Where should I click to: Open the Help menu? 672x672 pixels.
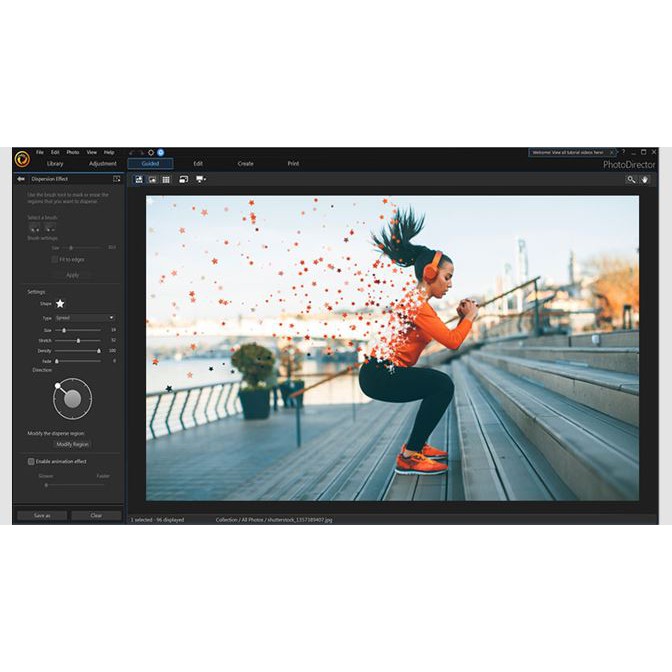click(x=109, y=153)
